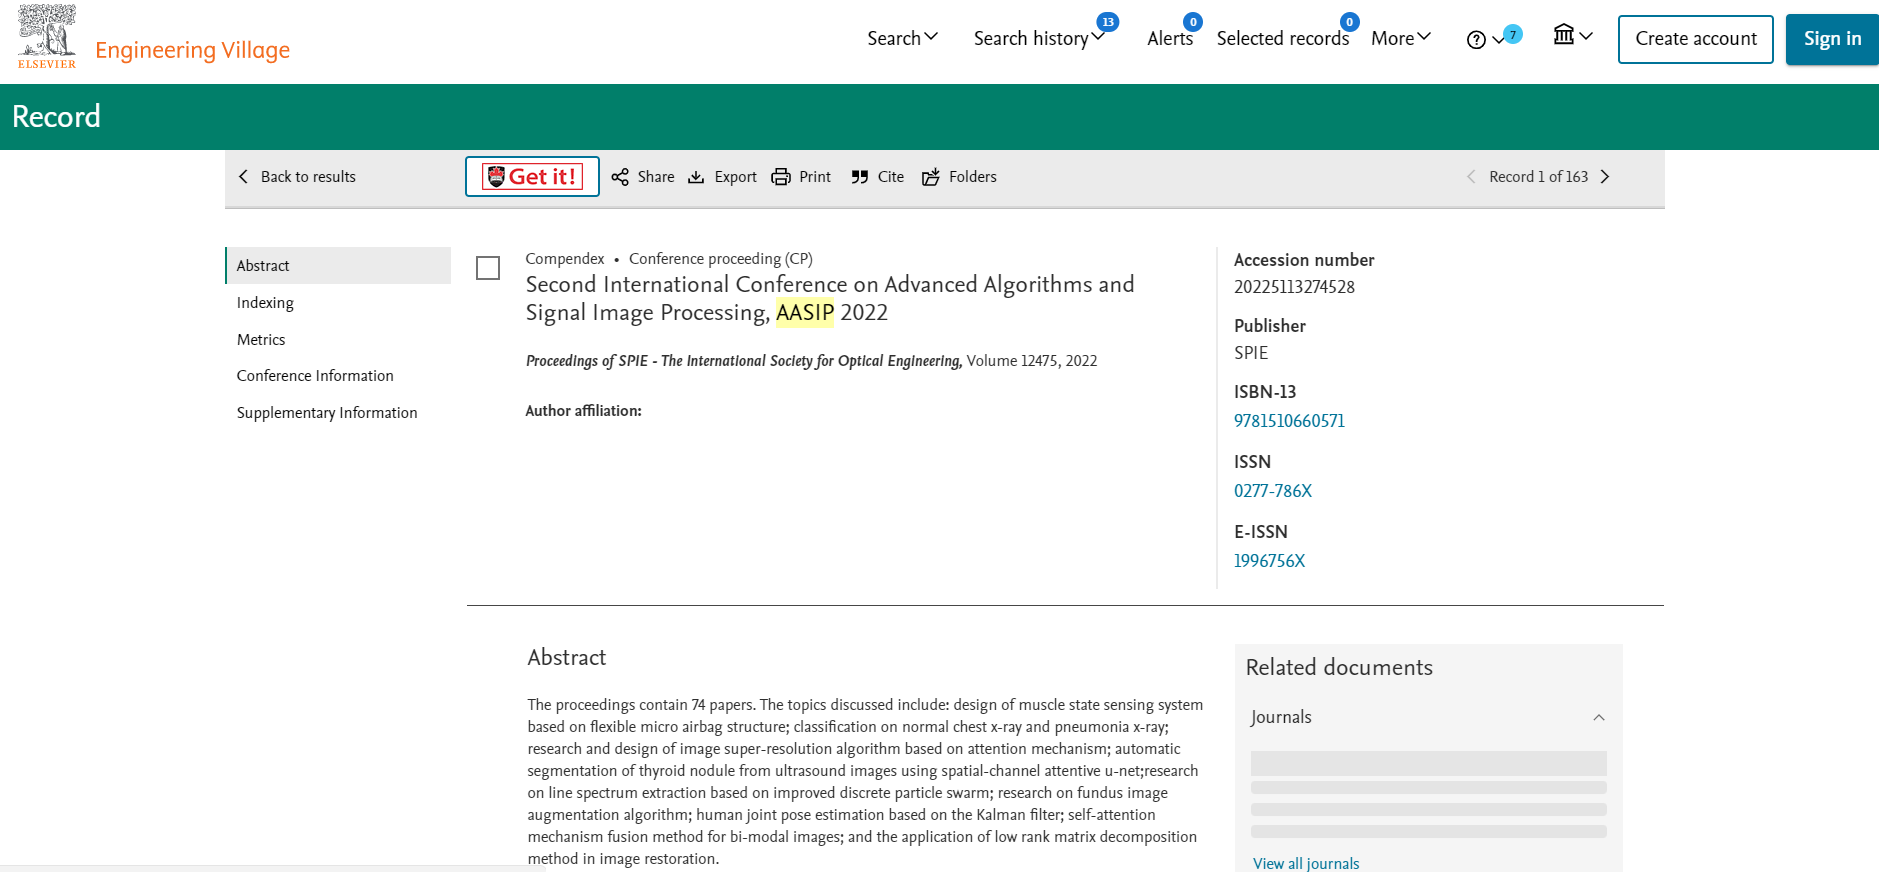Click the Share icon in toolbar
Viewport: 1879px width, 872px height.
pos(620,177)
